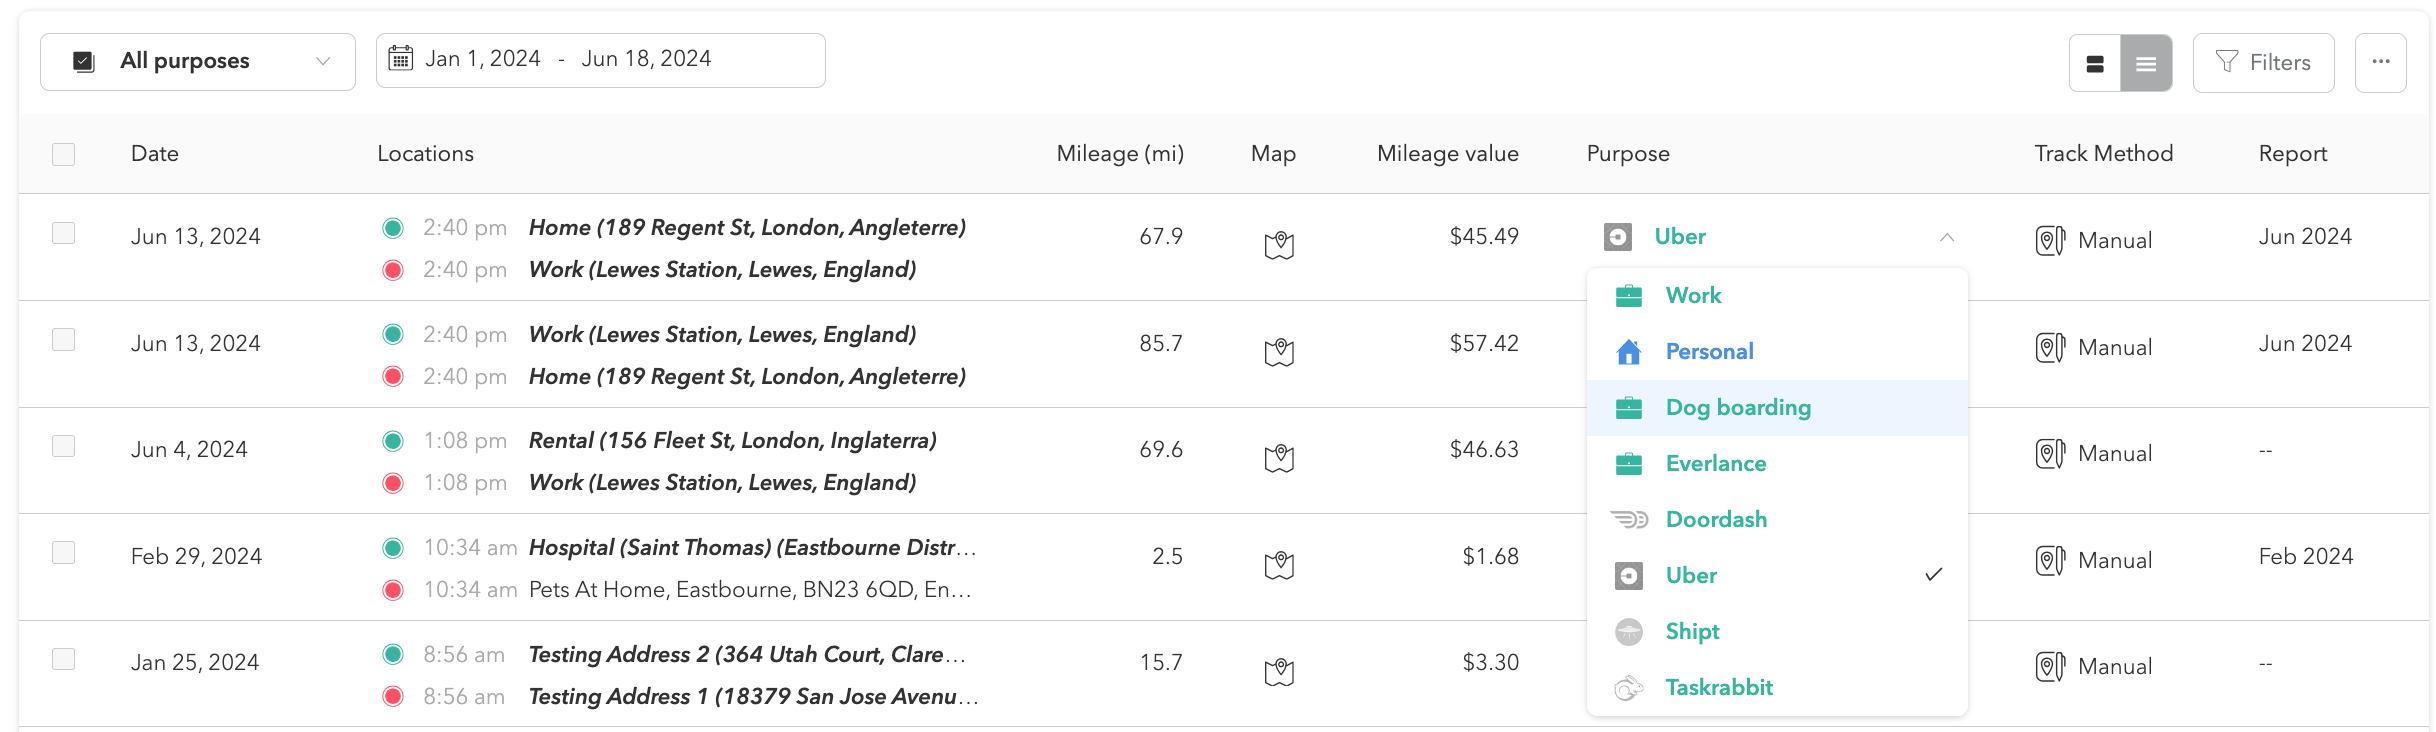Sort by the Mileage (mi) column header
Screen dimensions: 2436x732
1120,154
